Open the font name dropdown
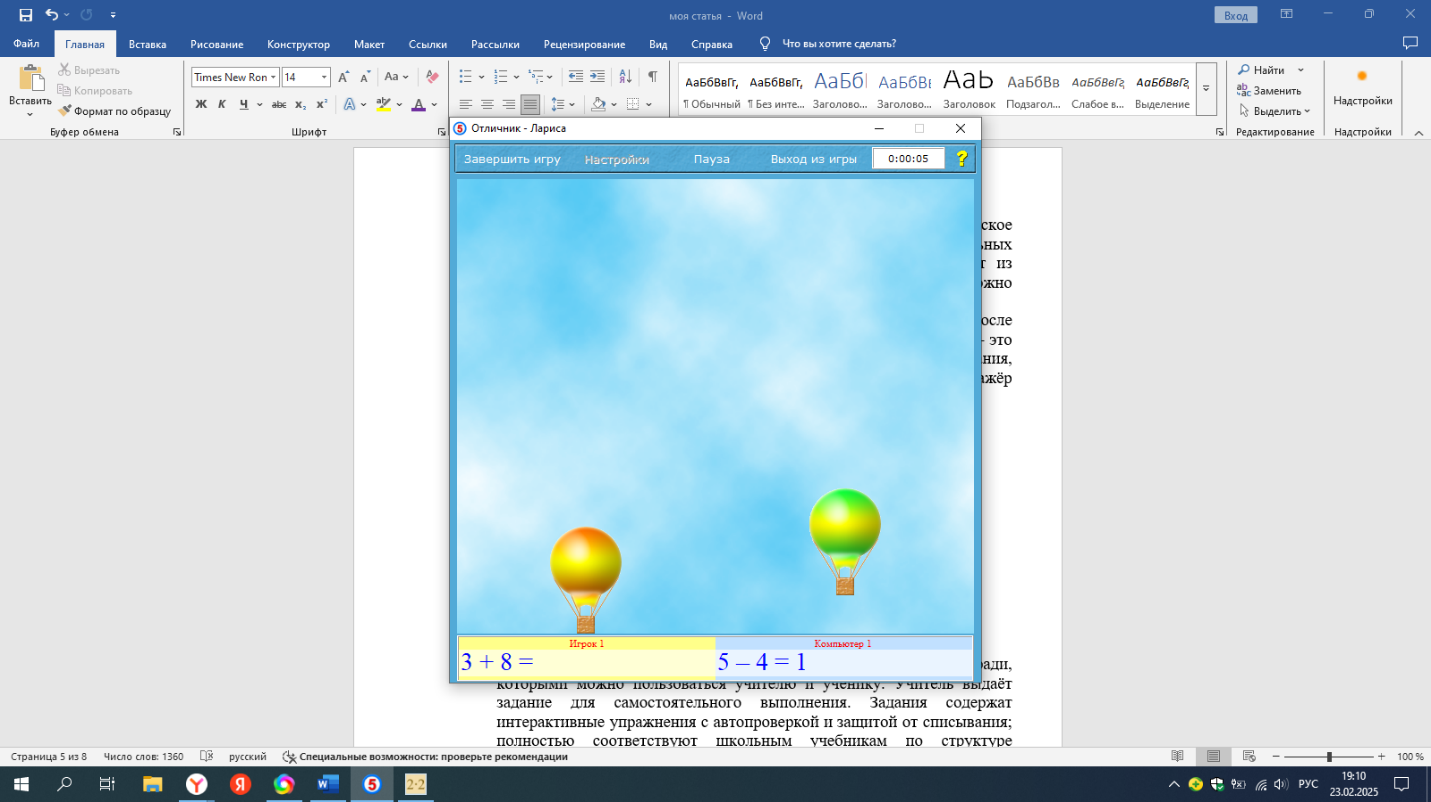Viewport: 1431px width, 802px height. [273, 78]
